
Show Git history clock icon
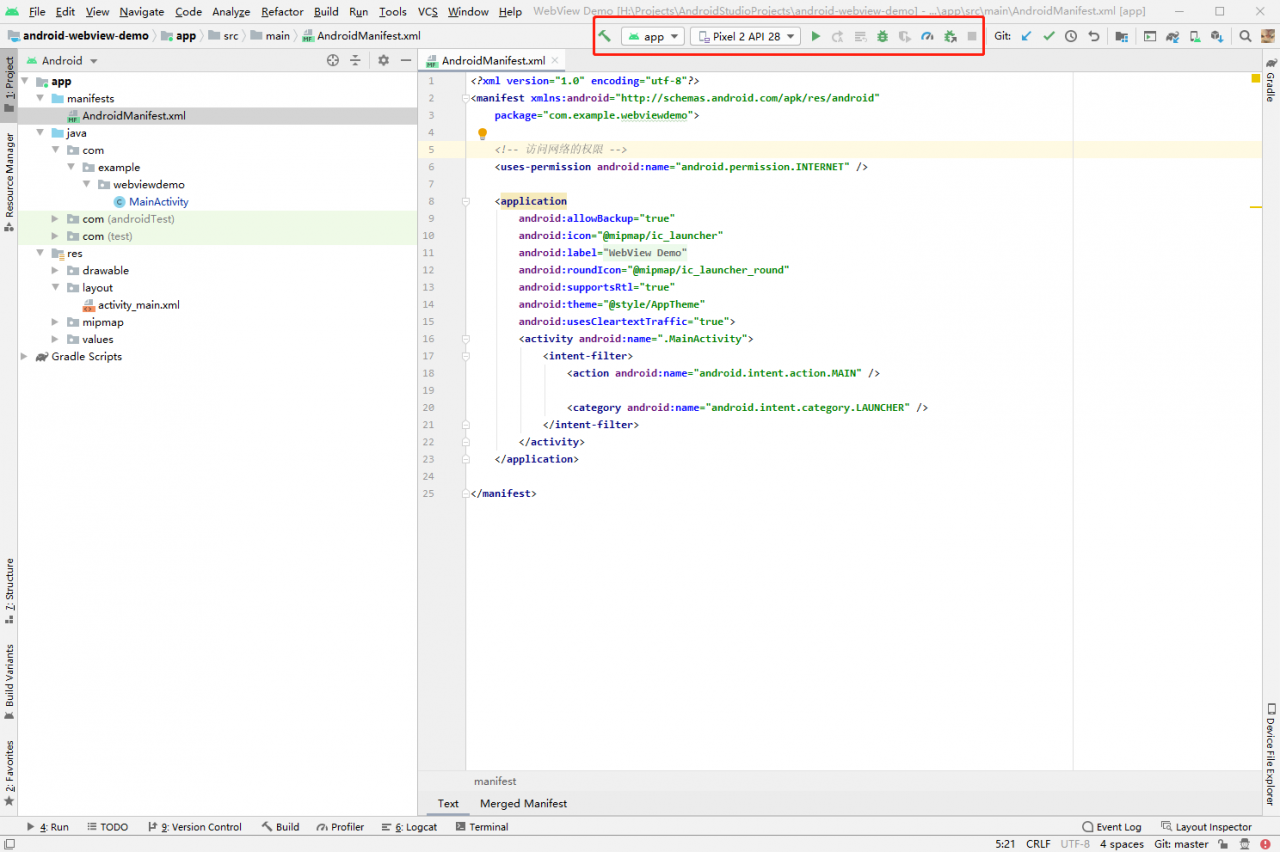coord(1071,36)
